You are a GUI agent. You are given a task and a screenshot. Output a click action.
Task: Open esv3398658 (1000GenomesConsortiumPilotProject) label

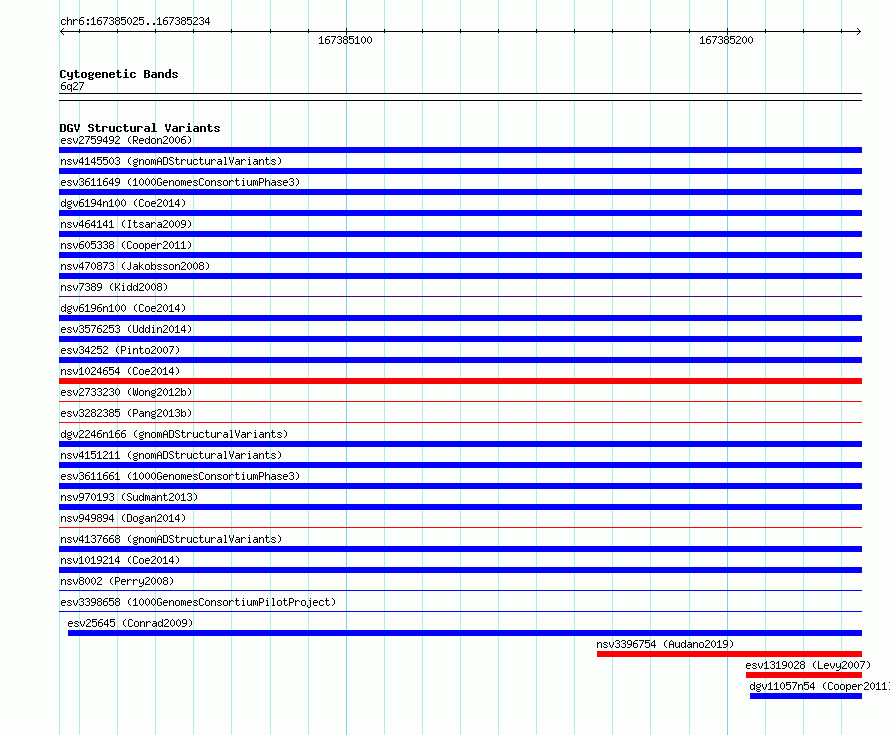198,602
